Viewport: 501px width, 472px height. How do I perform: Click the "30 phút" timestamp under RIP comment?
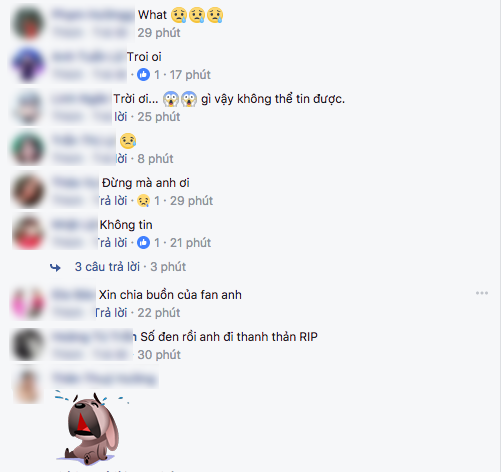pyautogui.click(x=159, y=355)
